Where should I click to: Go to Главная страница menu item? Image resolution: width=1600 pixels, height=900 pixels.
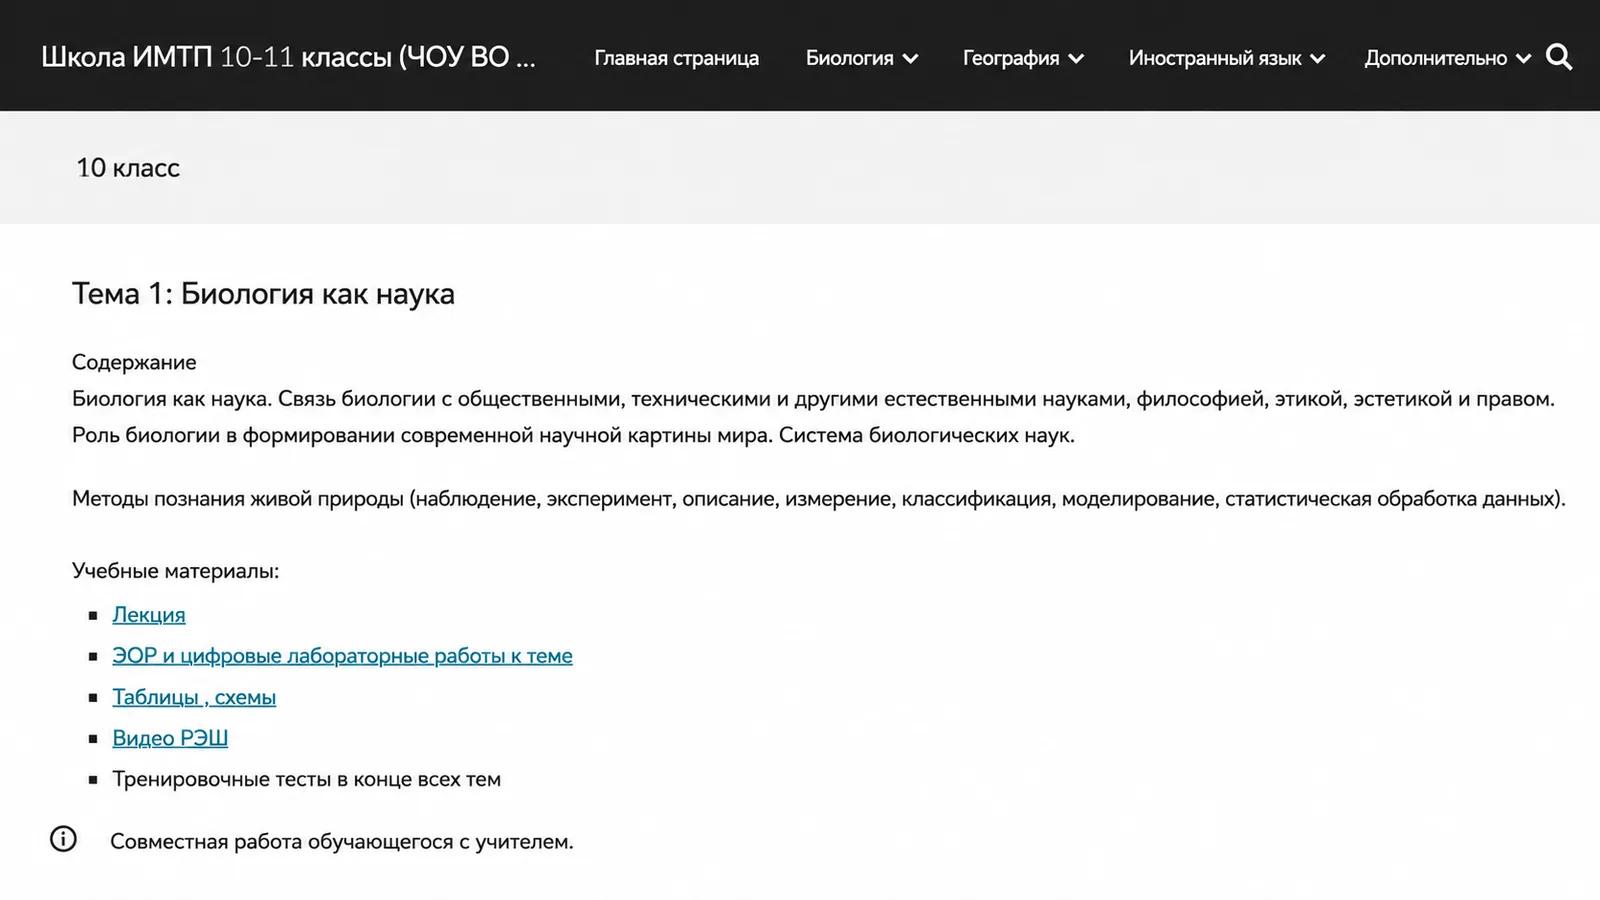(676, 58)
